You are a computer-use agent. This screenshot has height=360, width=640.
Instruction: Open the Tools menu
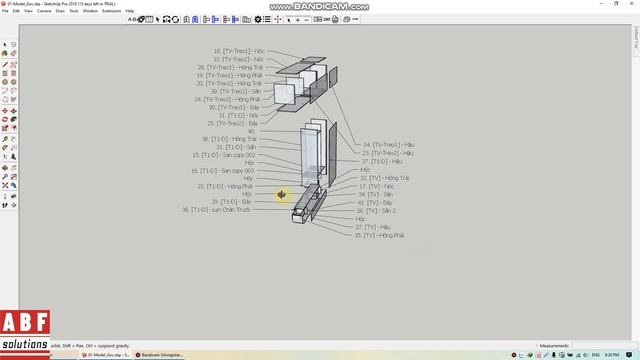point(74,11)
